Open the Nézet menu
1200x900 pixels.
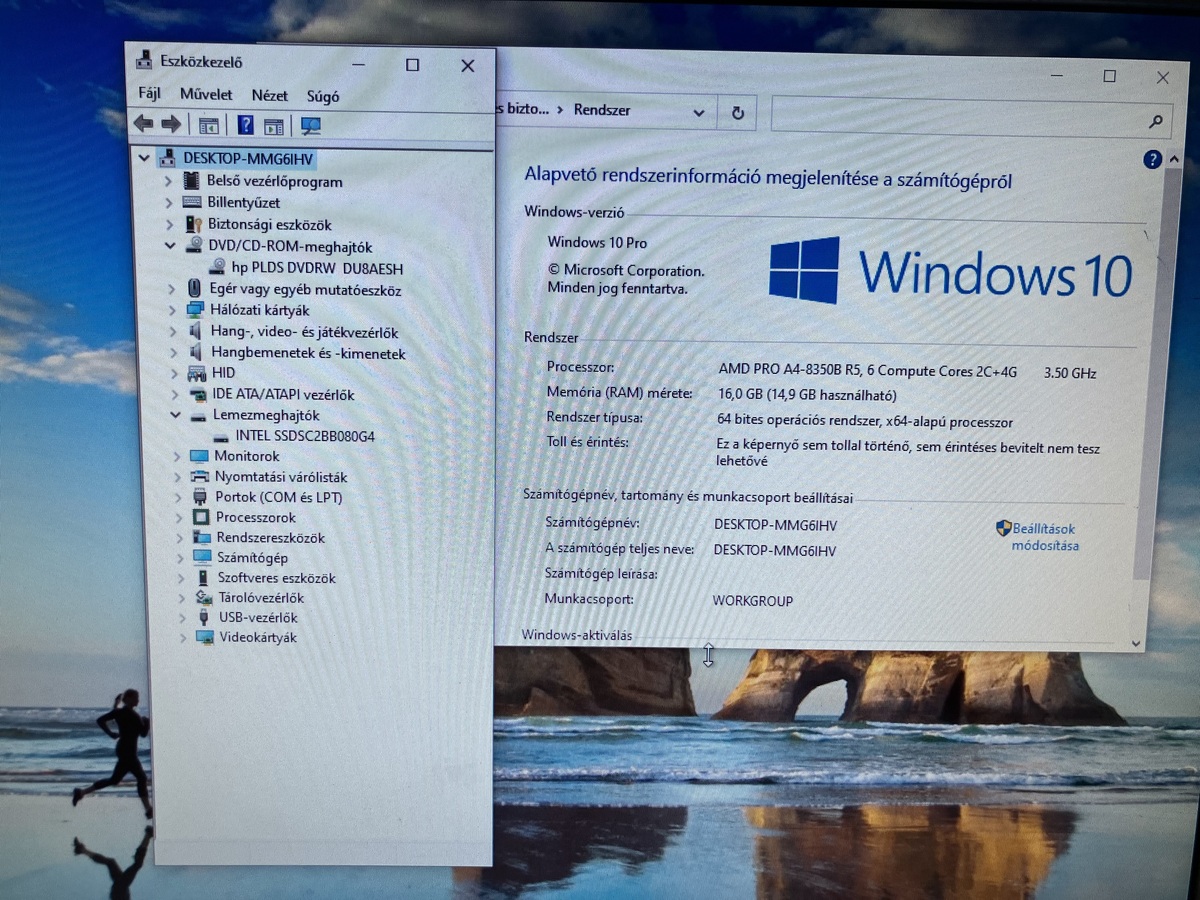pyautogui.click(x=270, y=96)
